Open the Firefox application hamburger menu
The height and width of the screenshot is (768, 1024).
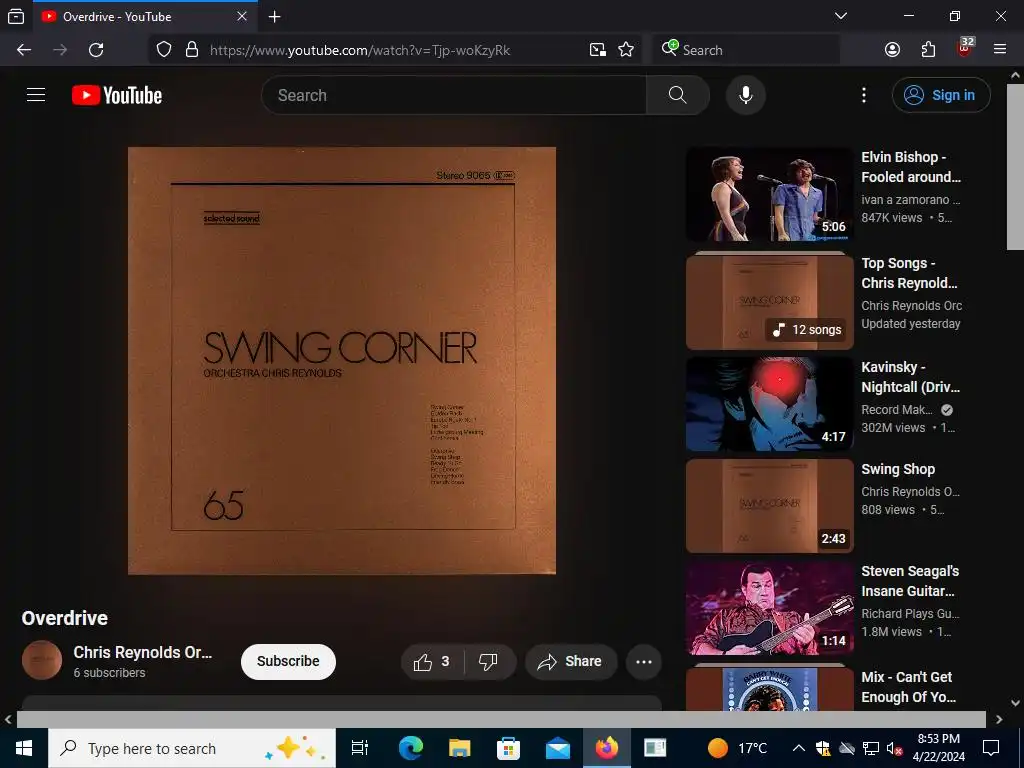coord(1000,50)
